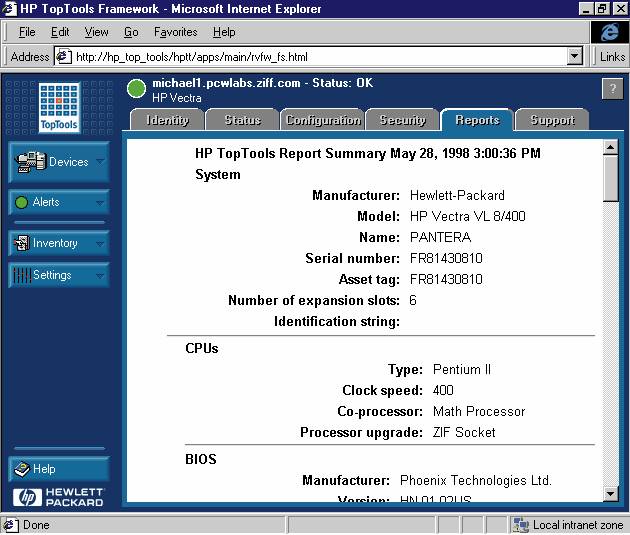The height and width of the screenshot is (535, 630).
Task: Click the Hewlett Packard logo
Action: click(x=58, y=496)
